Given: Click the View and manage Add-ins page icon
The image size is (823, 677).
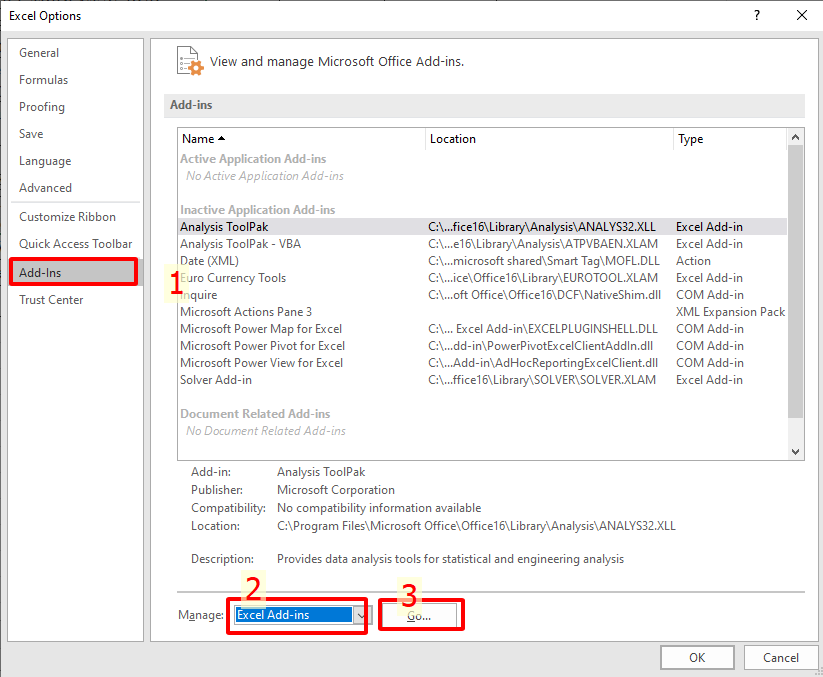Looking at the screenshot, I should point(189,61).
